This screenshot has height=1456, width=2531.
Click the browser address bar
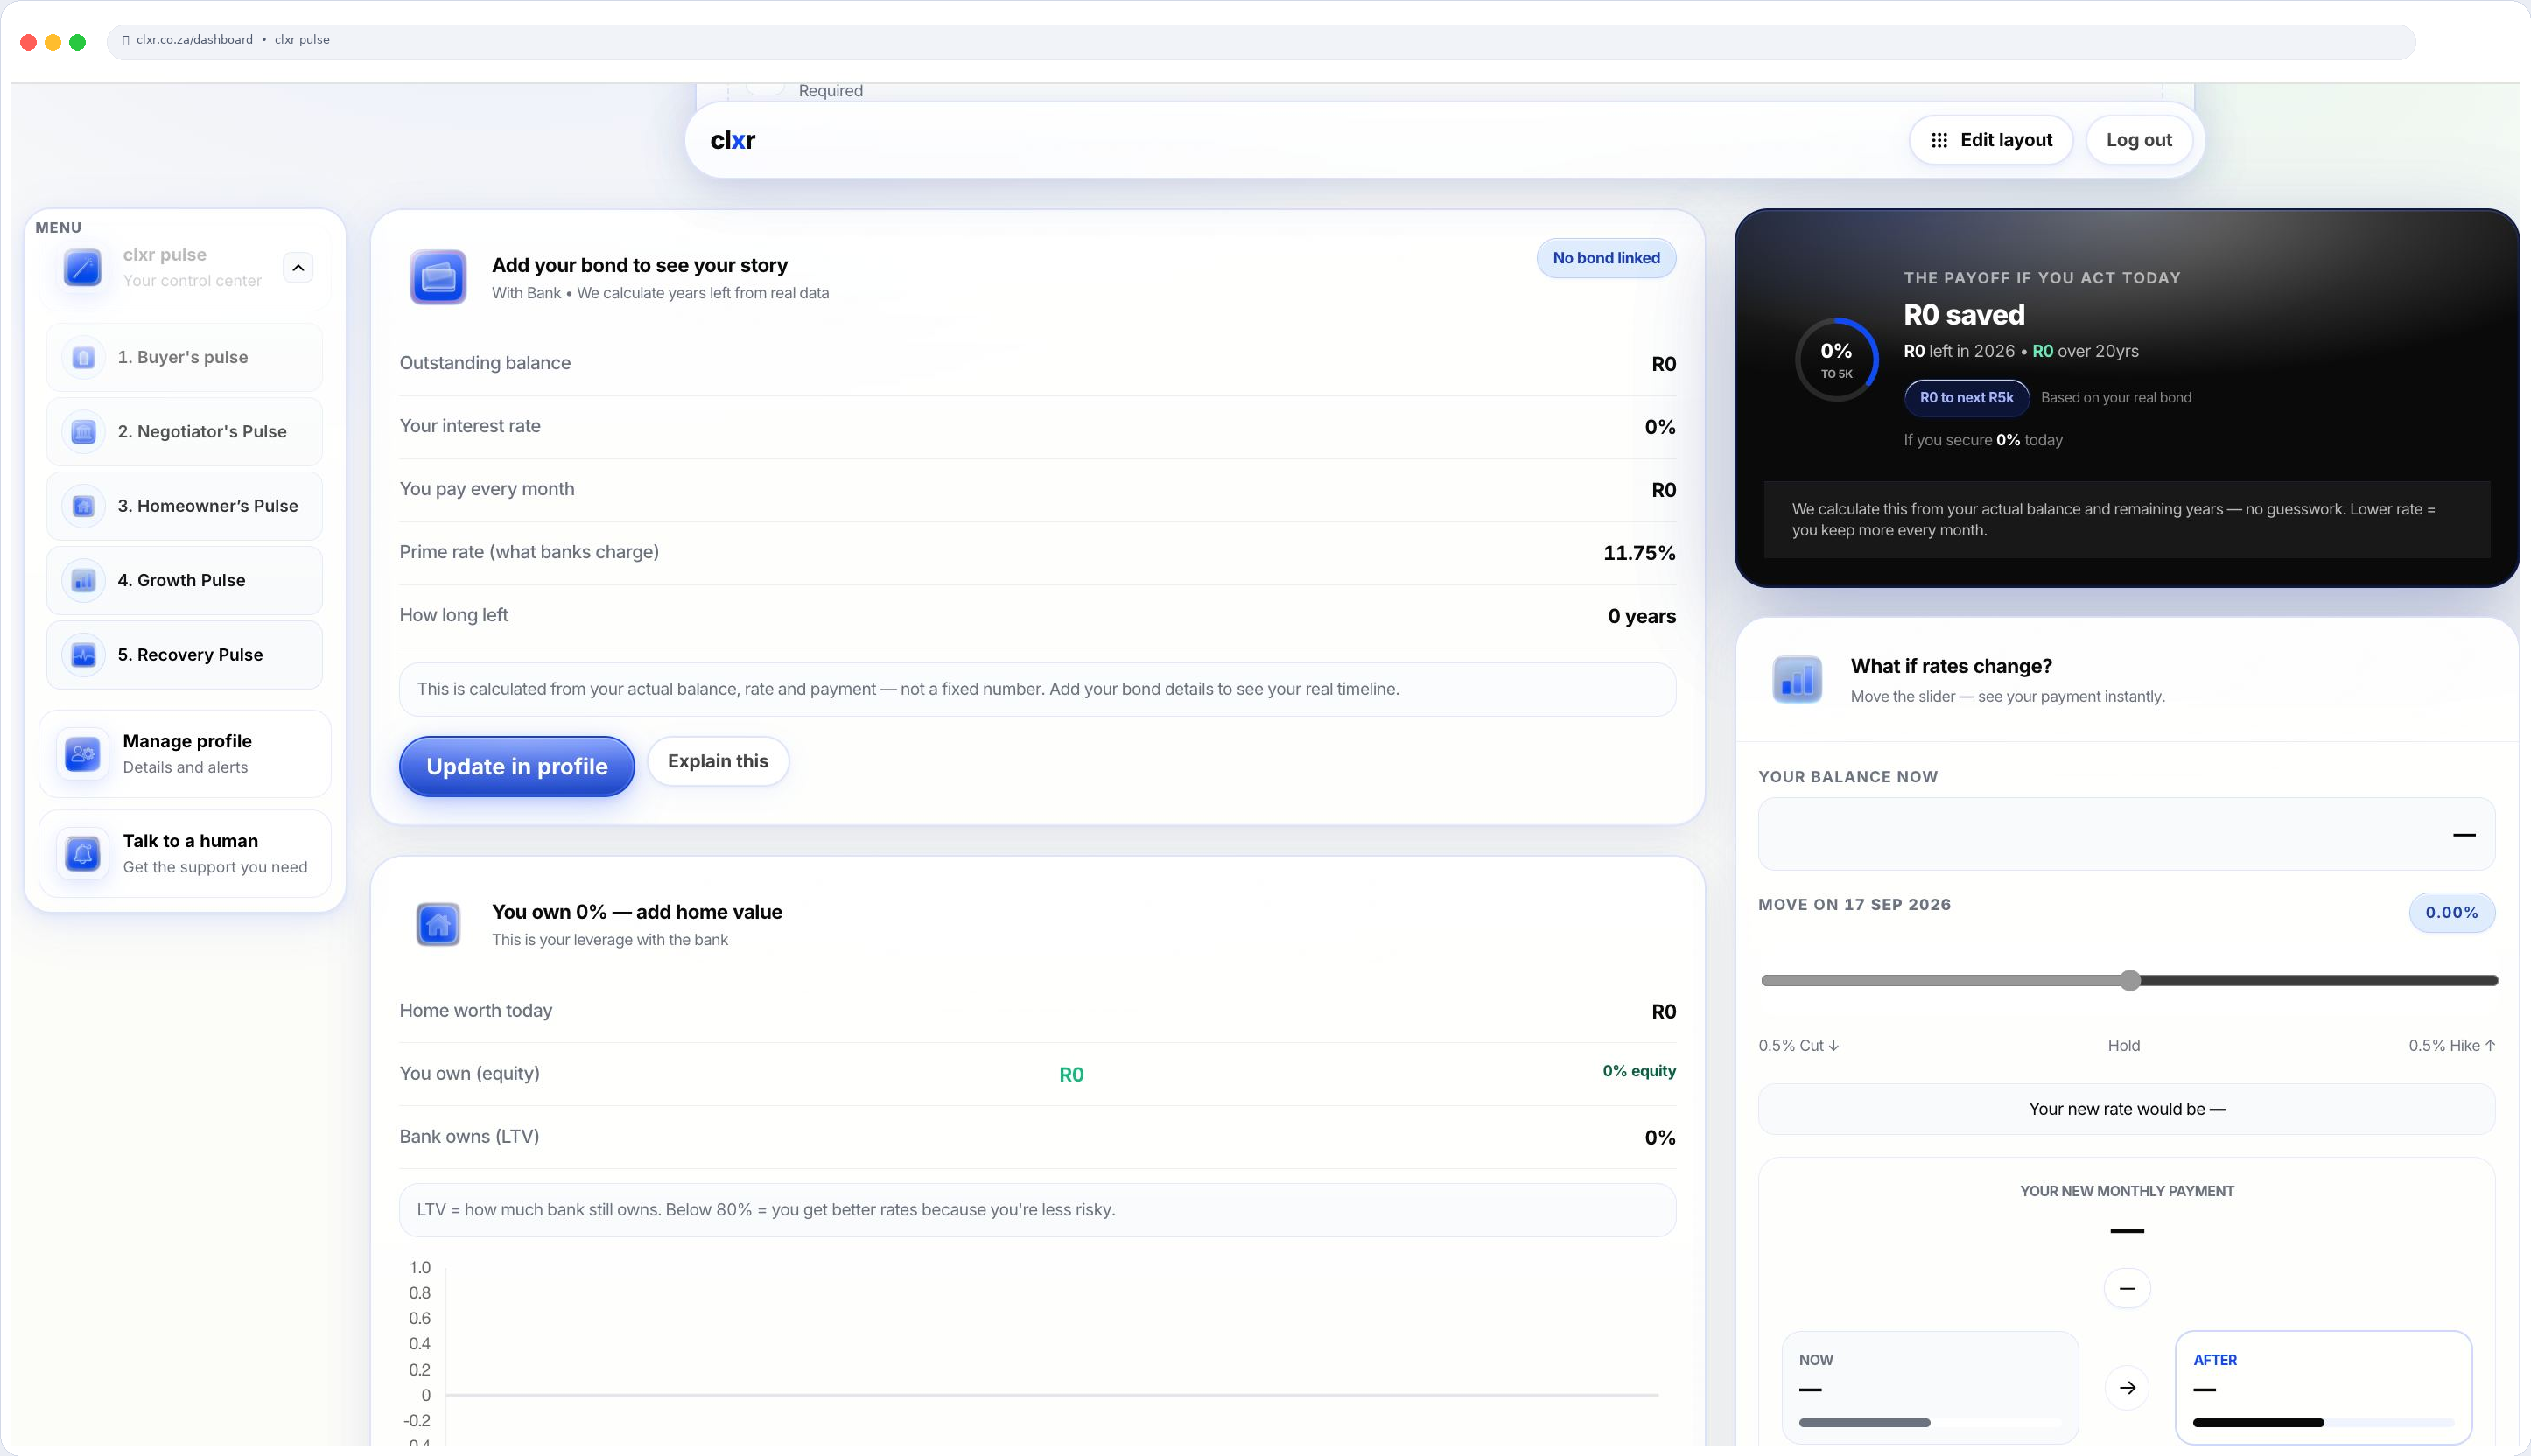pos(1260,41)
